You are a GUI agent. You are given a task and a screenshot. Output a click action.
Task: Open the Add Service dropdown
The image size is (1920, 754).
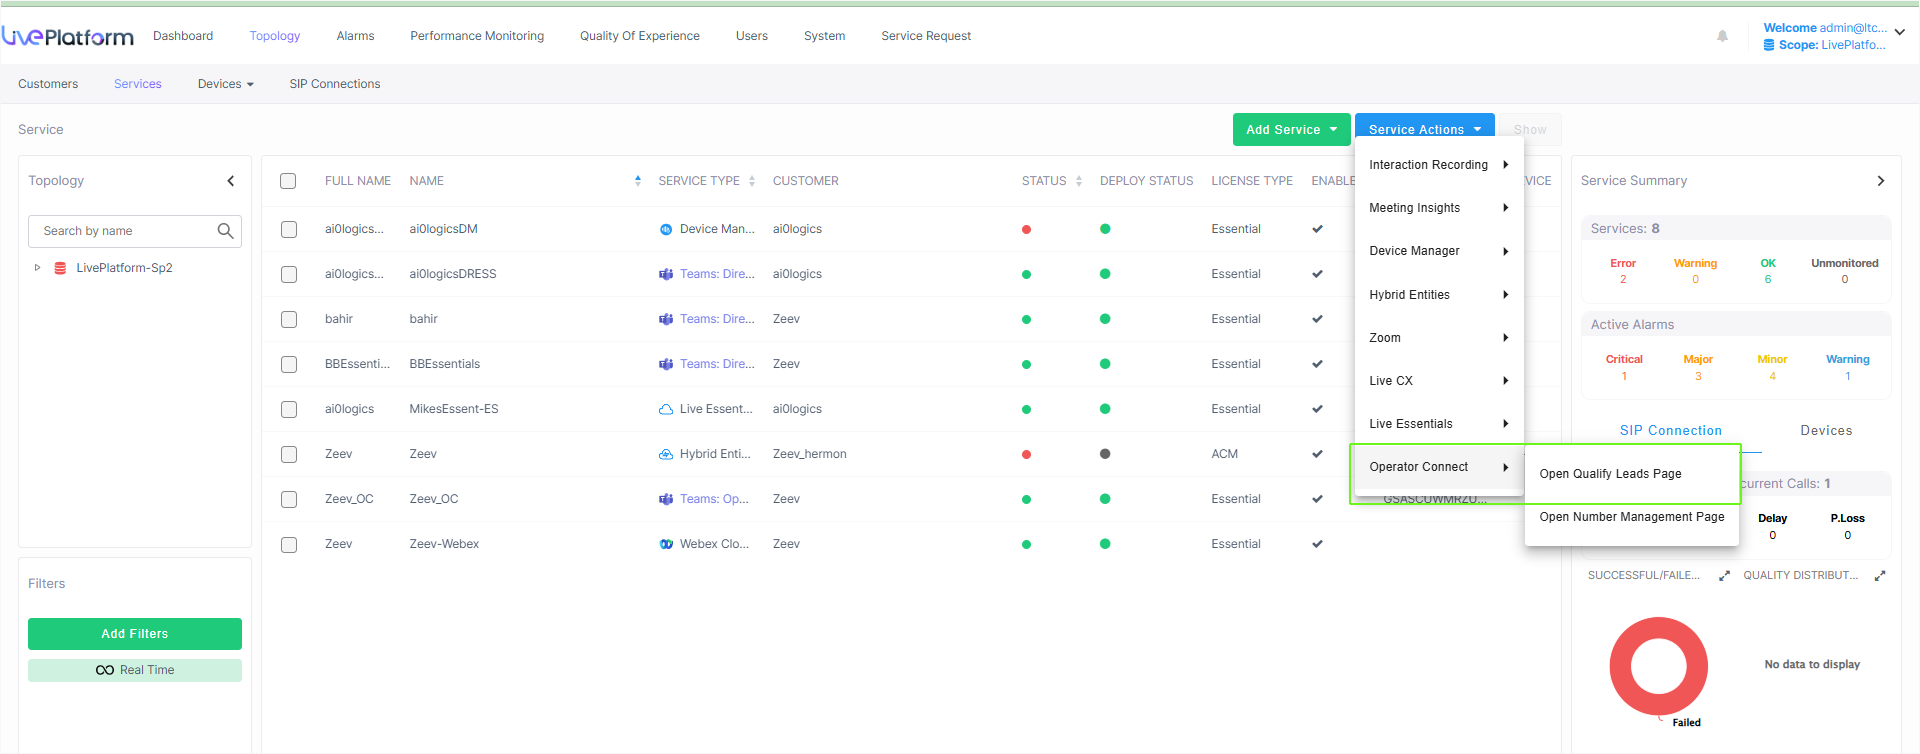1291,130
